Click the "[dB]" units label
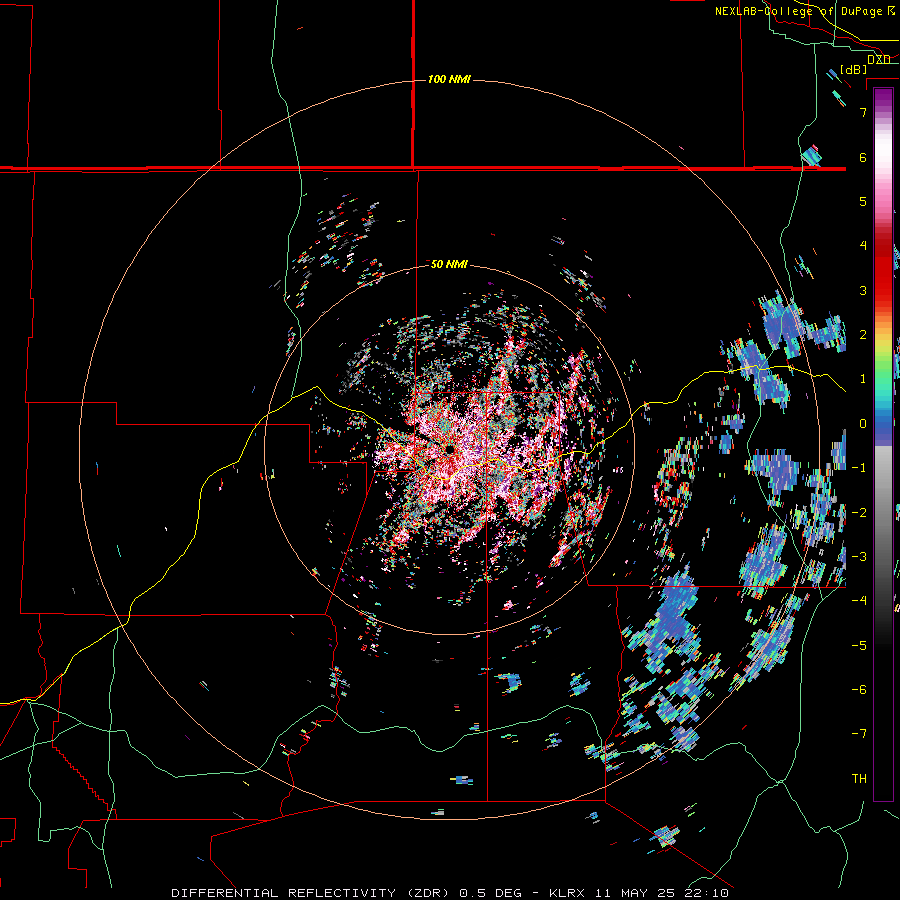The image size is (900, 900). coord(854,69)
